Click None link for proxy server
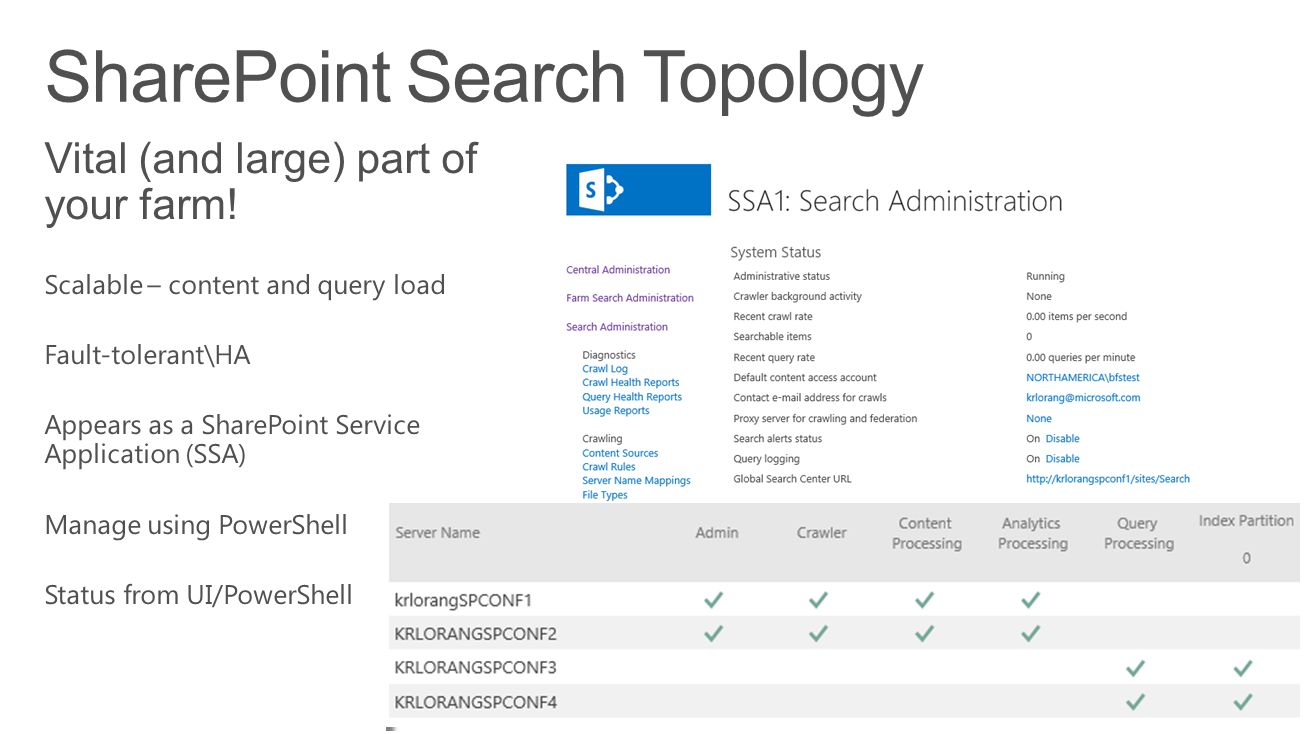Viewport: 1305px width, 734px height. pyautogui.click(x=1039, y=419)
